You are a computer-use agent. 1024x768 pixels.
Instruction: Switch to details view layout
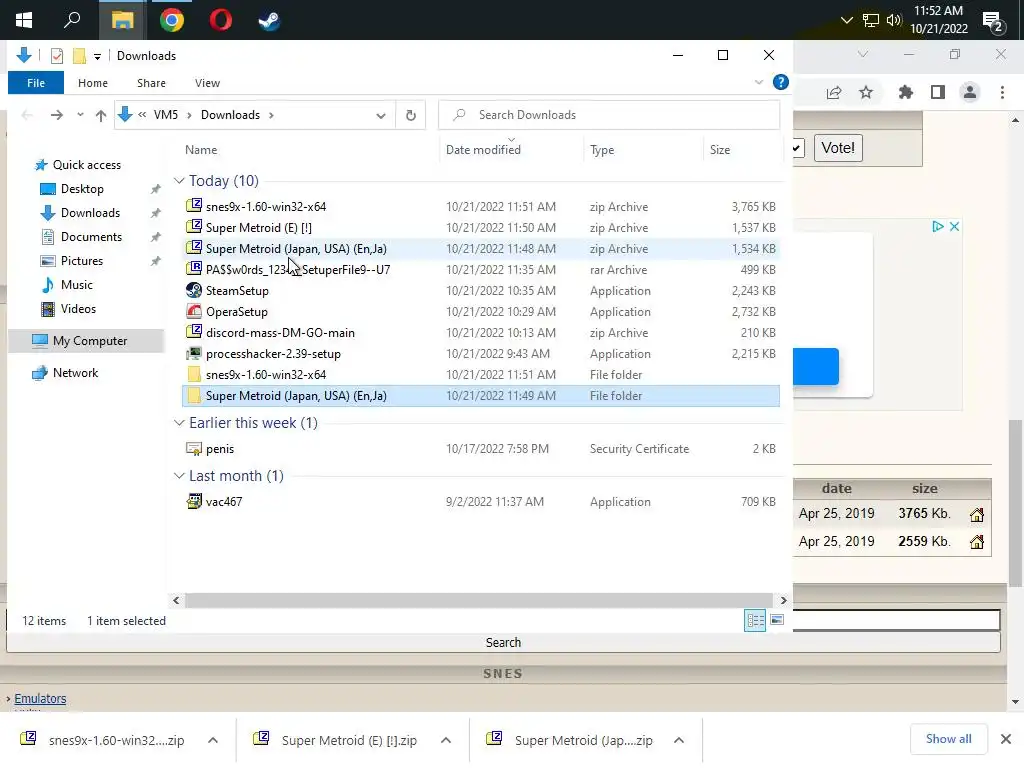click(755, 620)
